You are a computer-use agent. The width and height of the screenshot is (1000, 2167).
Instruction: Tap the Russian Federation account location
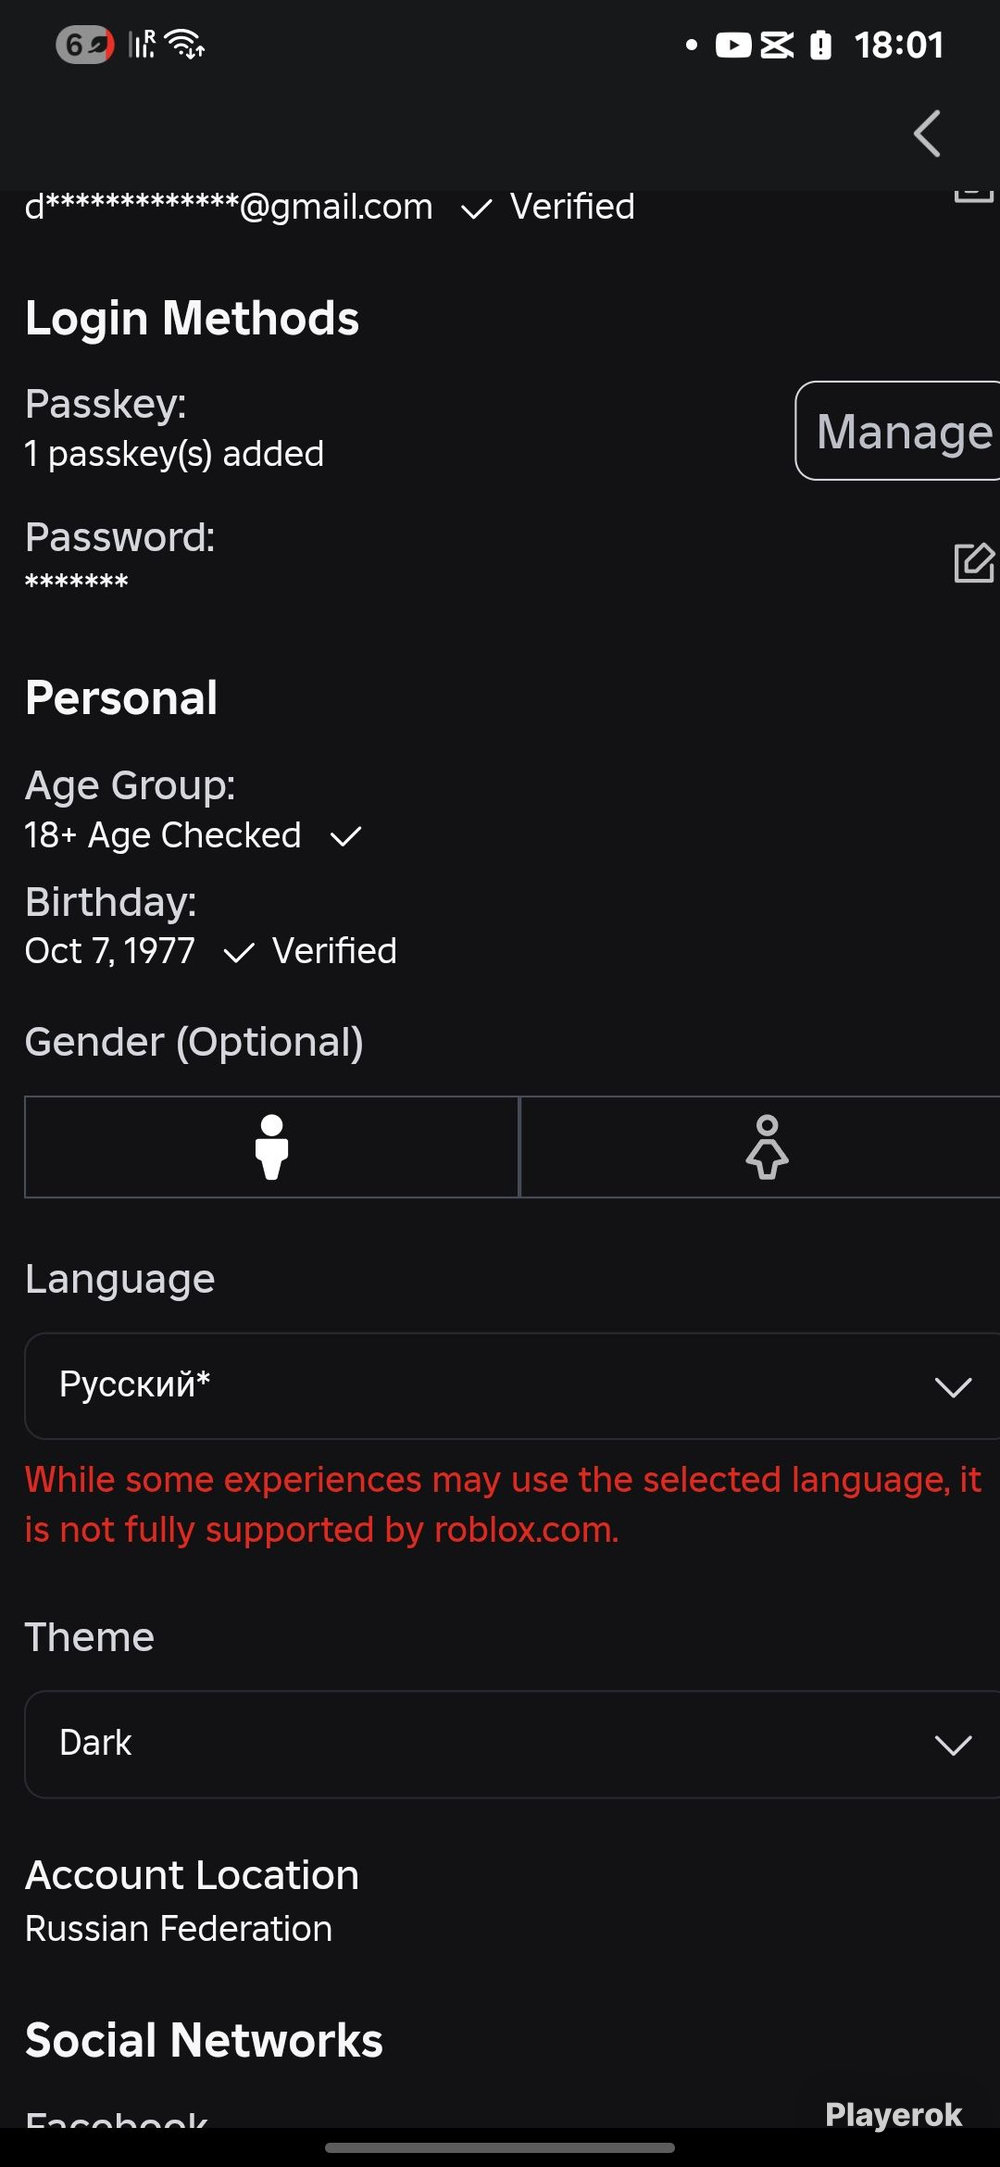pyautogui.click(x=178, y=1928)
